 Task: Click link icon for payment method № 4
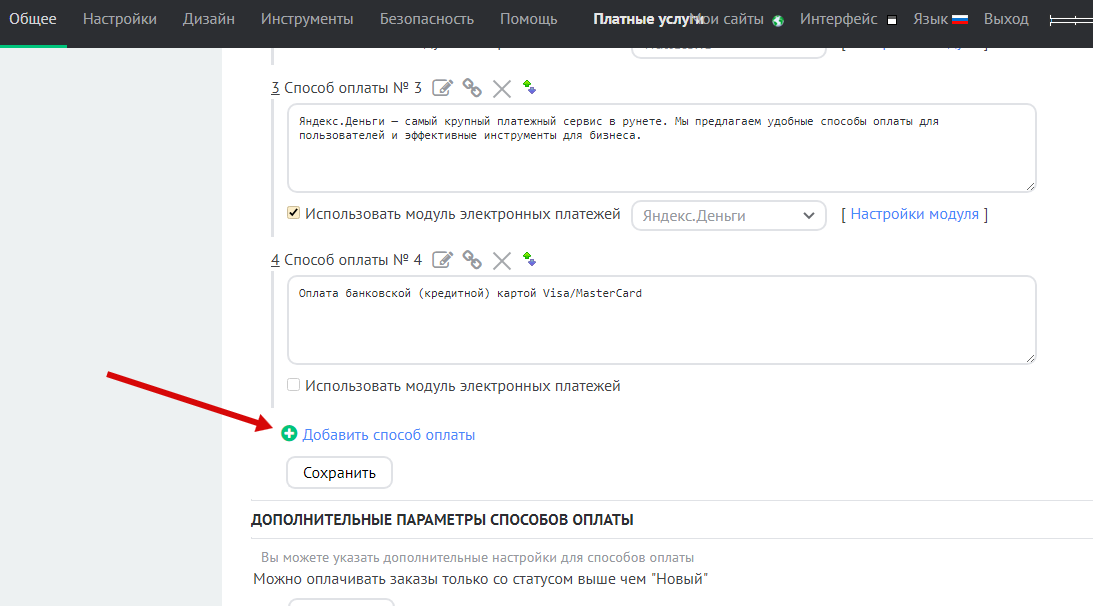(x=472, y=260)
